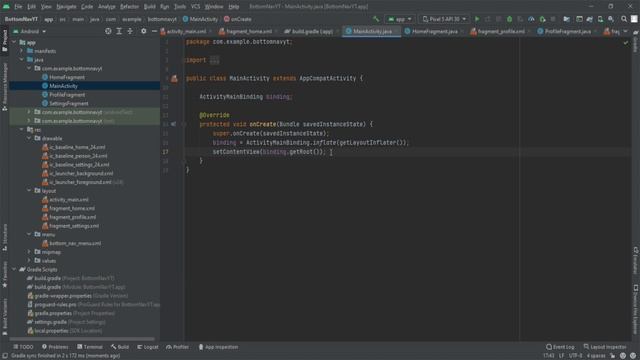Expand the folded import block
Screen dimensions: 640x360
(214, 60)
